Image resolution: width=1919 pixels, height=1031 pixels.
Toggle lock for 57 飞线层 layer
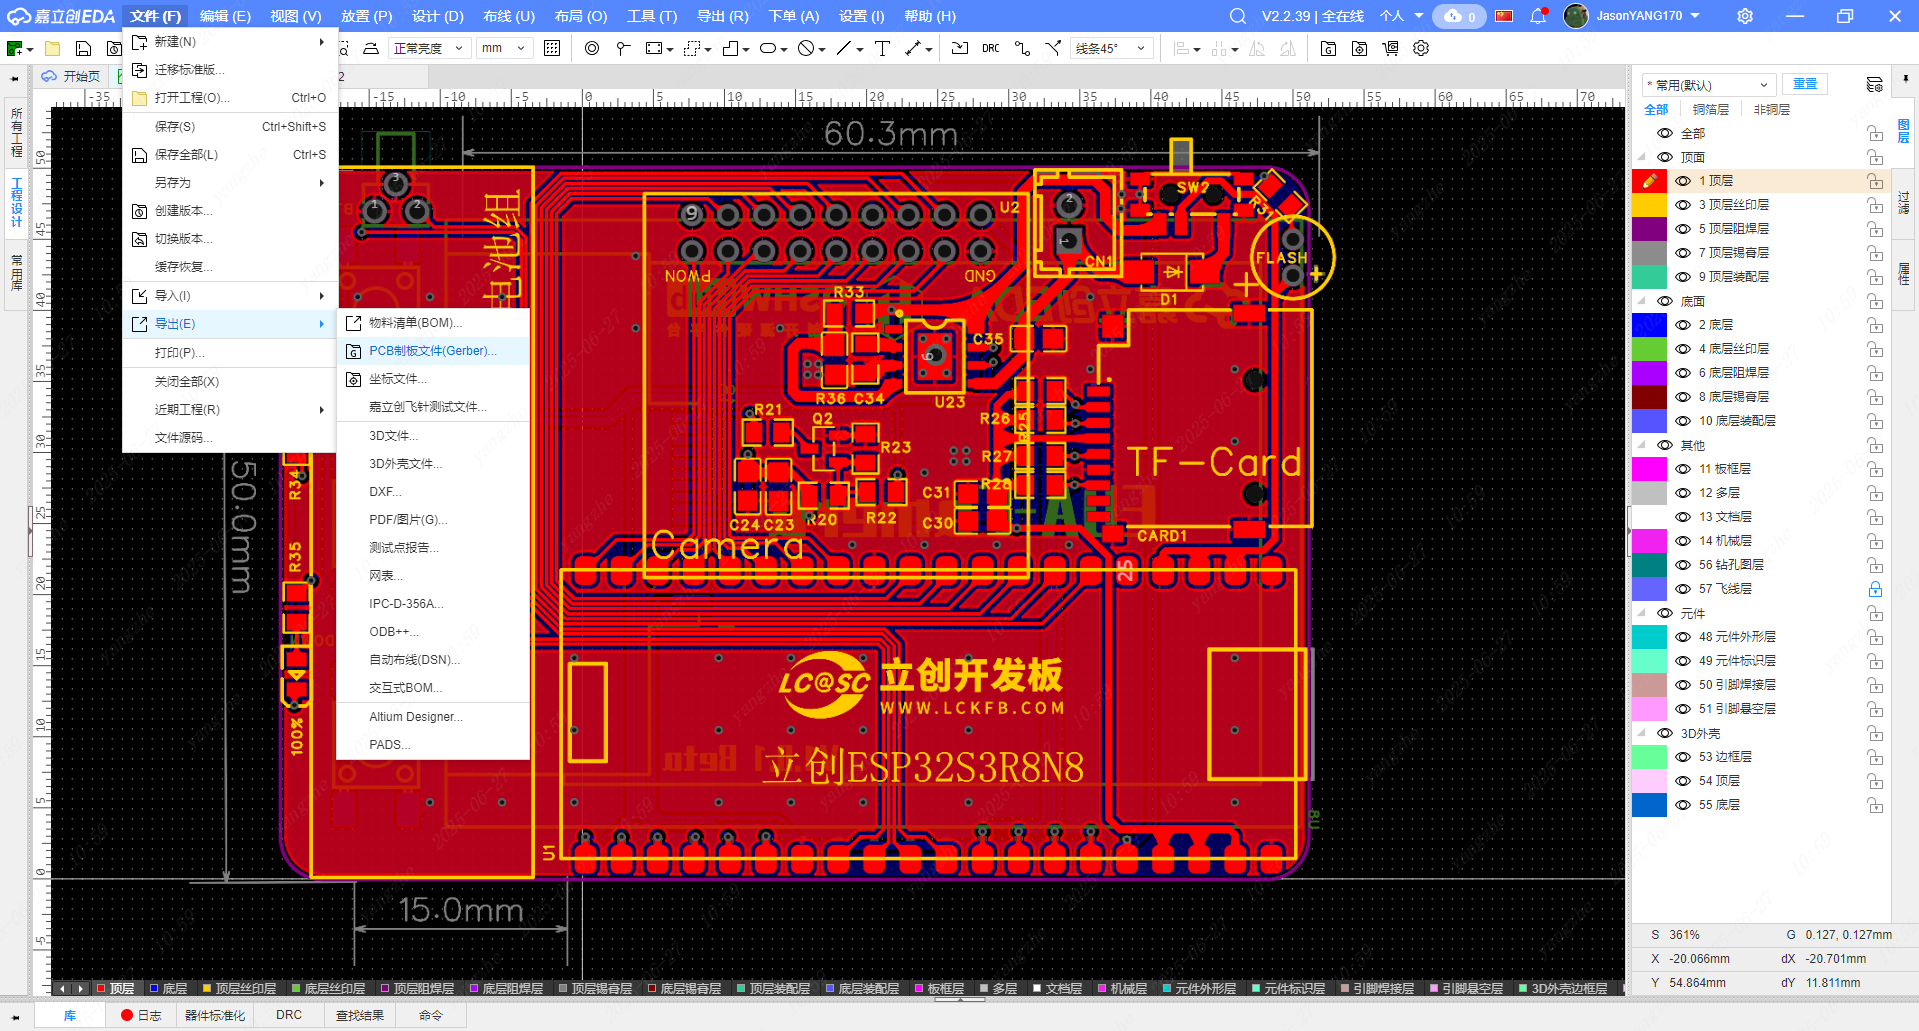click(x=1875, y=589)
